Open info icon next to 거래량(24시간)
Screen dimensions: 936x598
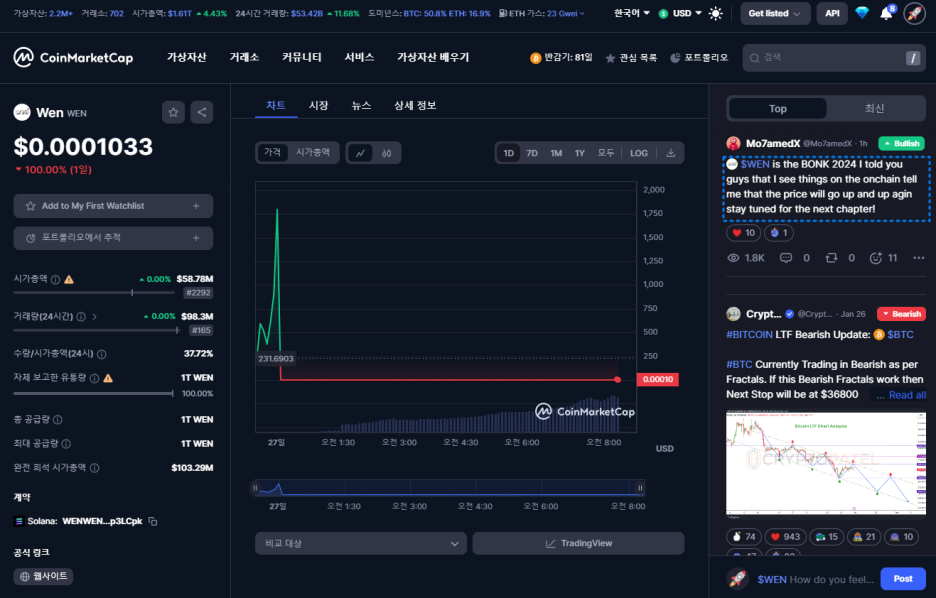tap(81, 317)
